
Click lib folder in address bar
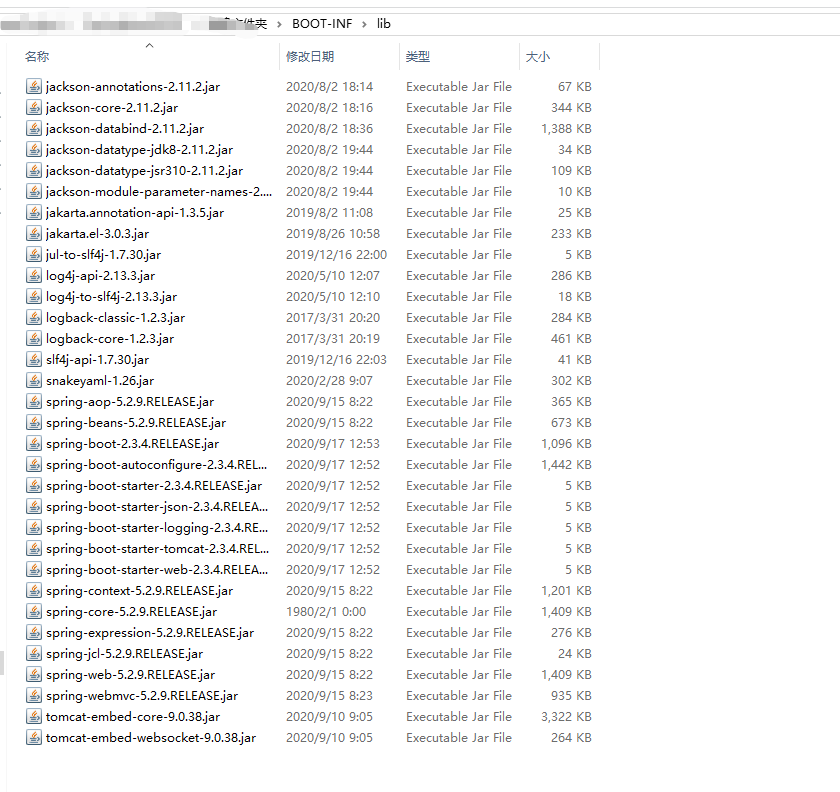coord(384,24)
